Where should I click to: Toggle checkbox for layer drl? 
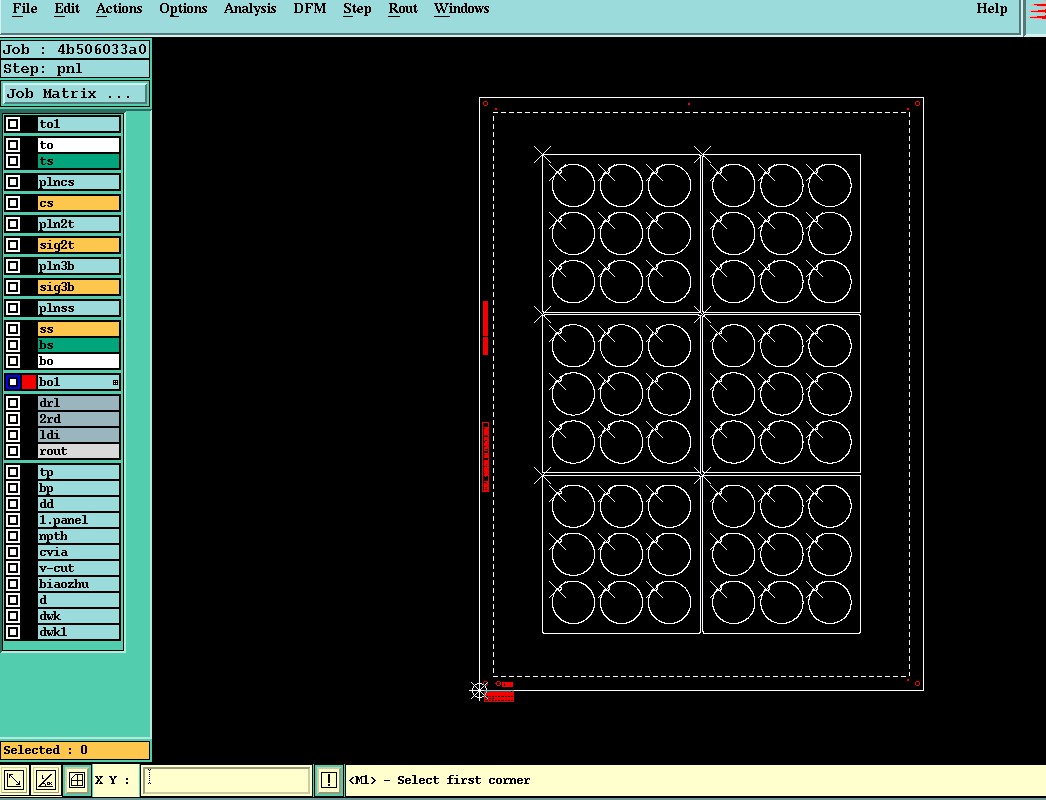[13, 403]
